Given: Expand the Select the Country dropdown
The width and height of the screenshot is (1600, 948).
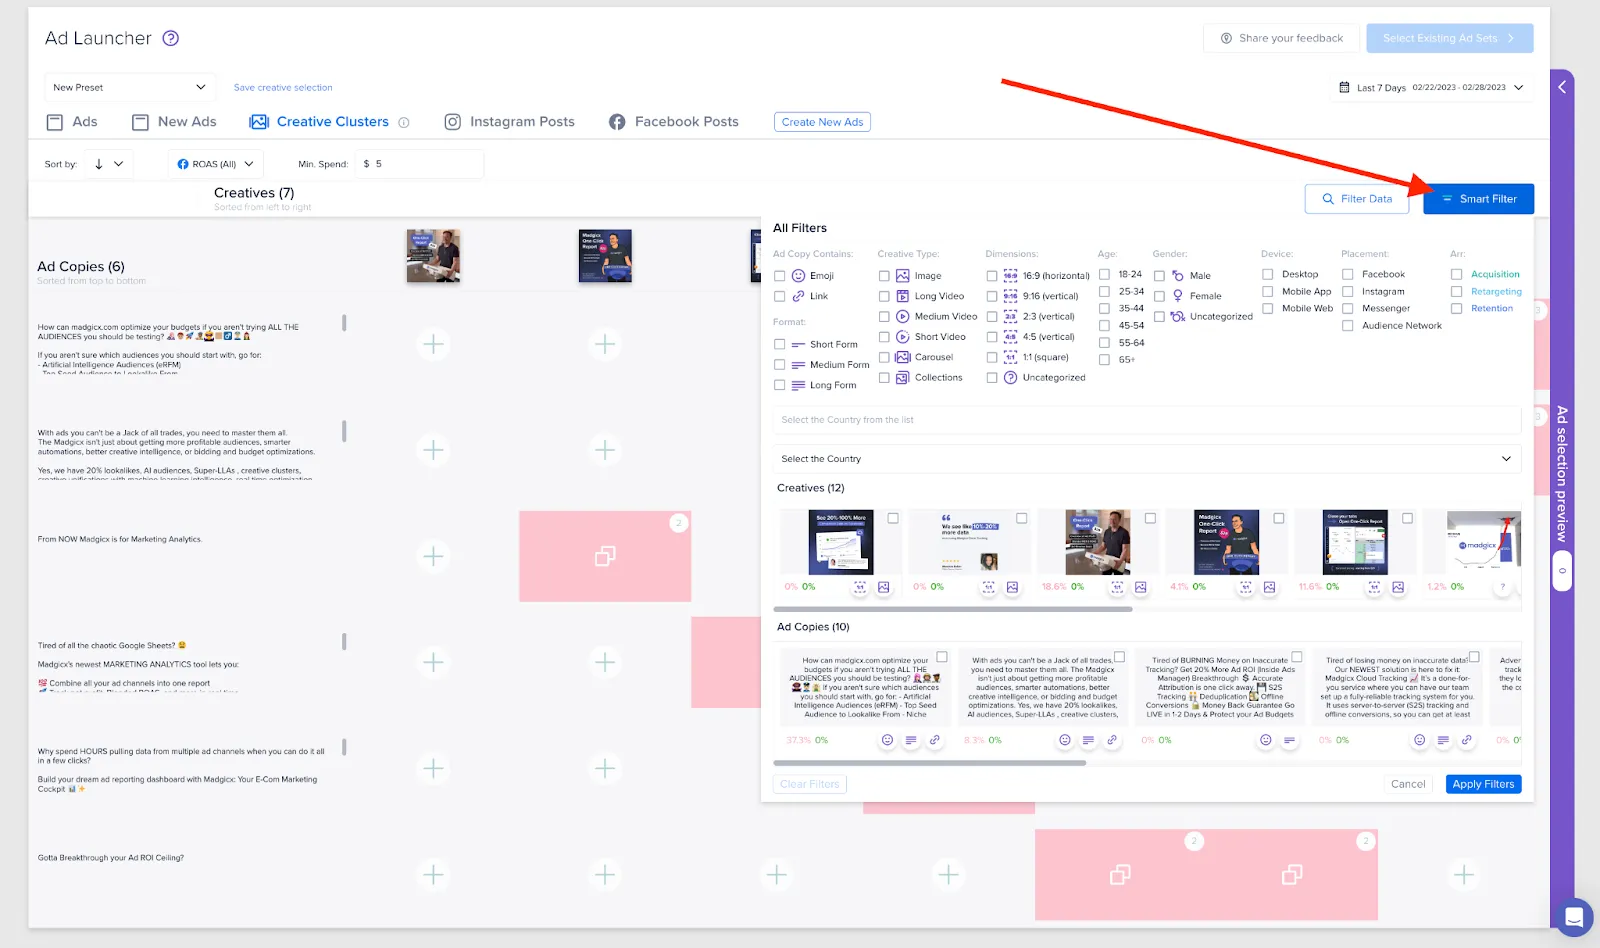Looking at the screenshot, I should [1147, 459].
